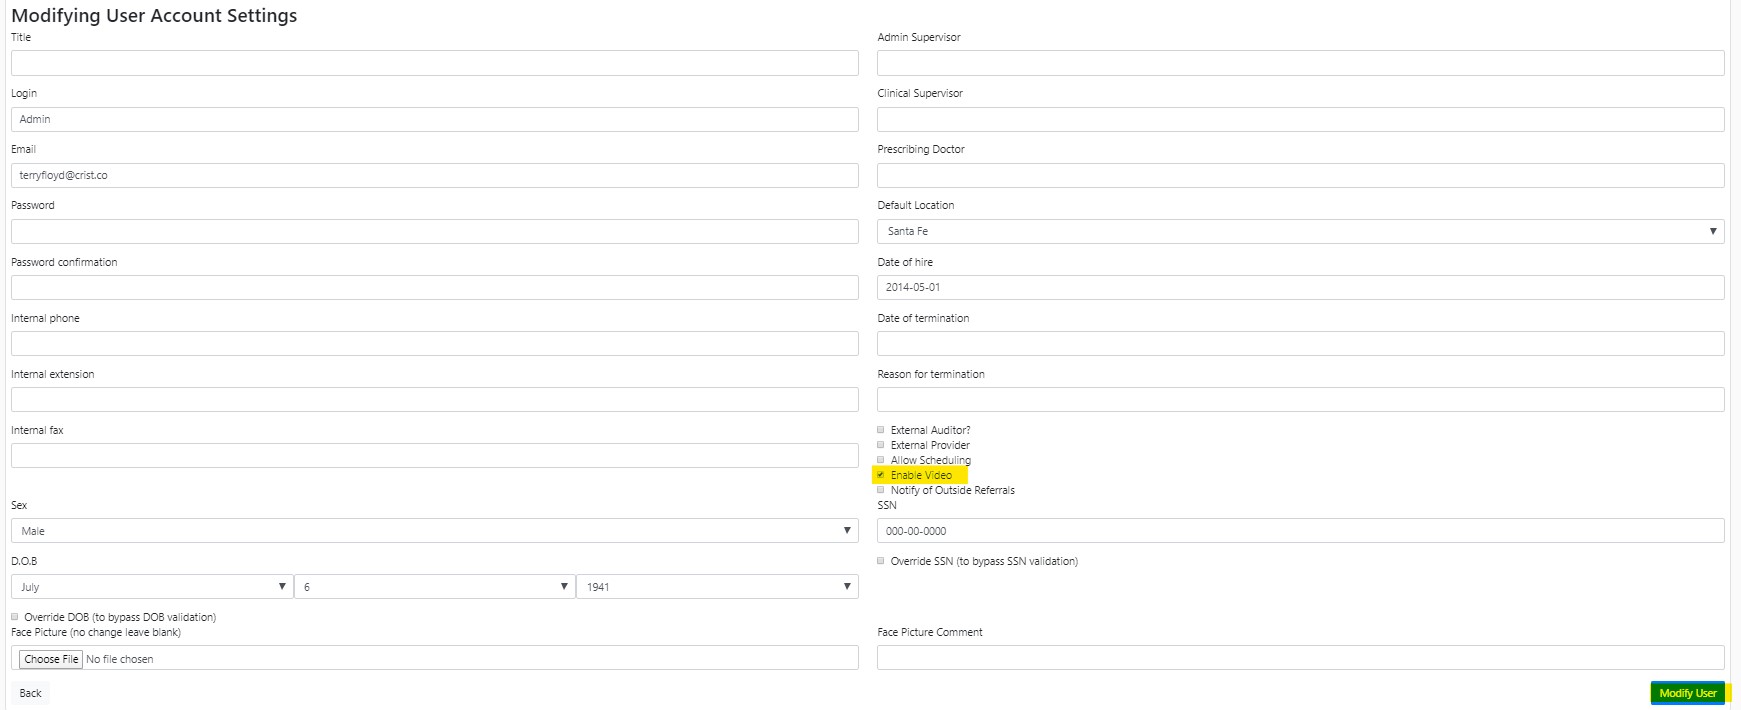
Task: Open the Default Location dropdown showing Santa Fe
Action: tap(1300, 231)
